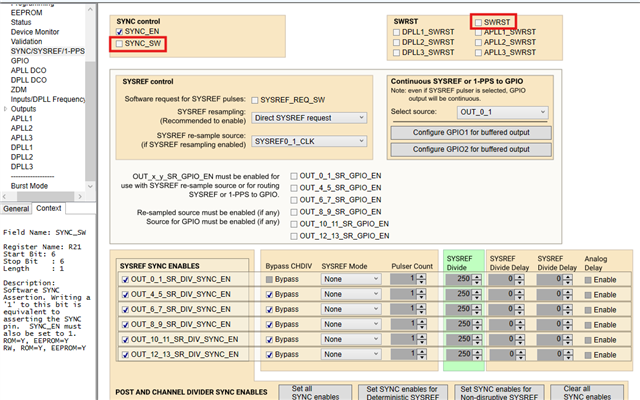Toggle Bypass CHDIV for OUT_4_5 row

[269, 295]
